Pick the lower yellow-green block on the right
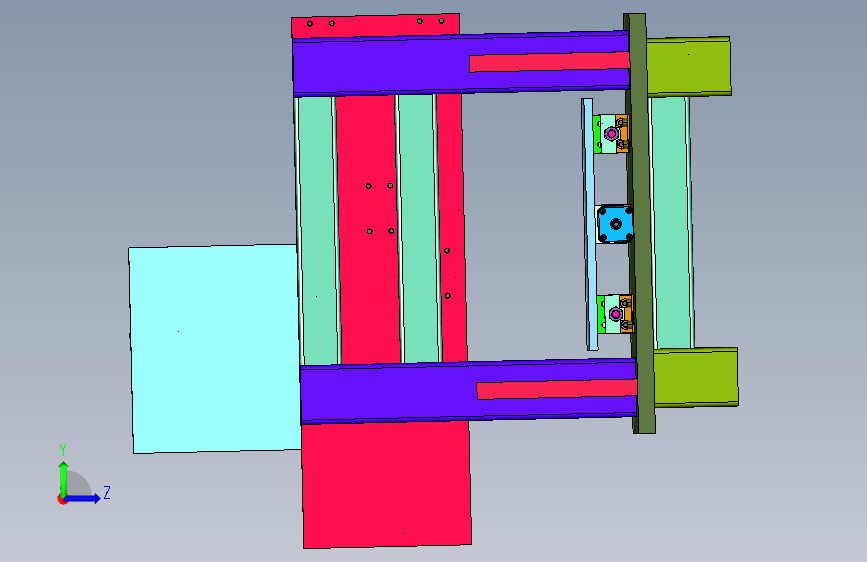867x562 pixels. point(696,377)
